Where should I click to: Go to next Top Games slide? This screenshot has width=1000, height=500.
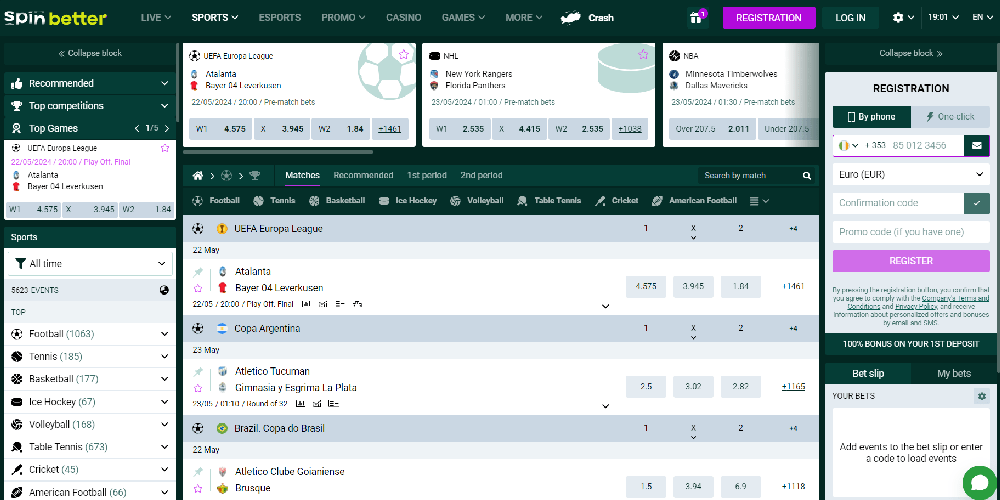[x=166, y=129]
